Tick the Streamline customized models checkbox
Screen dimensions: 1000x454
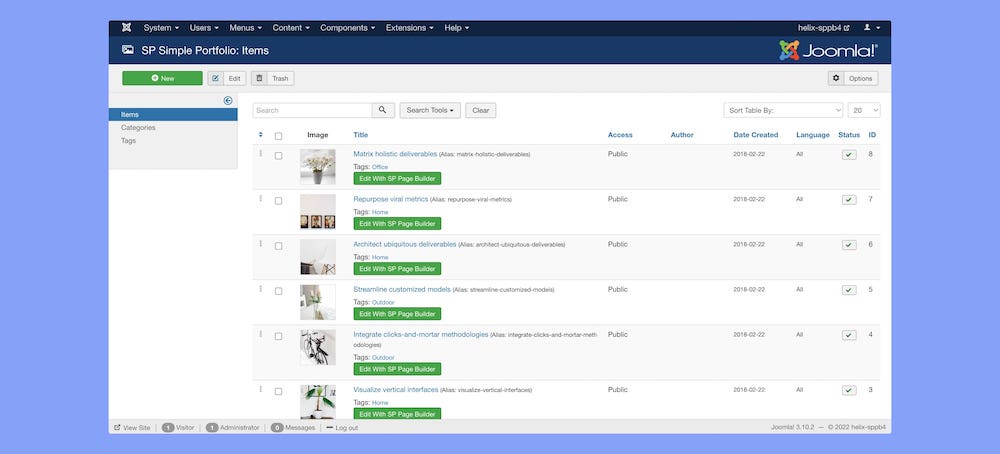click(x=279, y=290)
